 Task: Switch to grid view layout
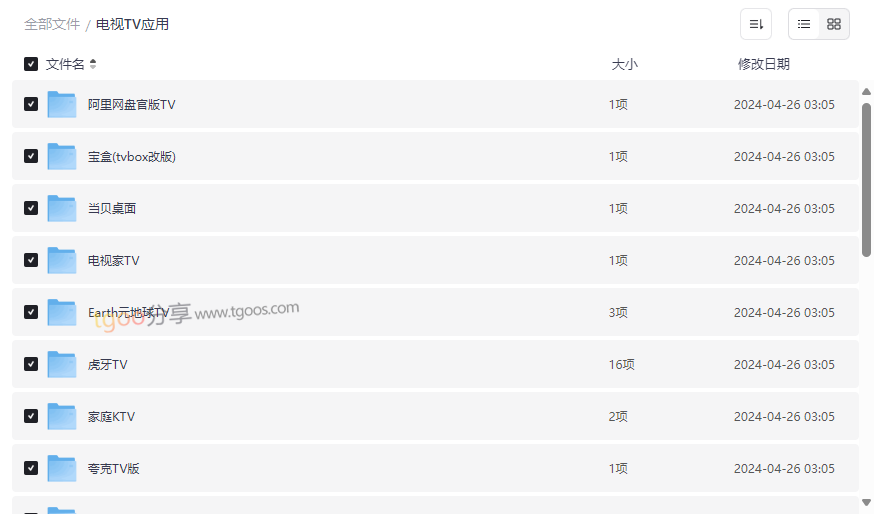coord(834,24)
